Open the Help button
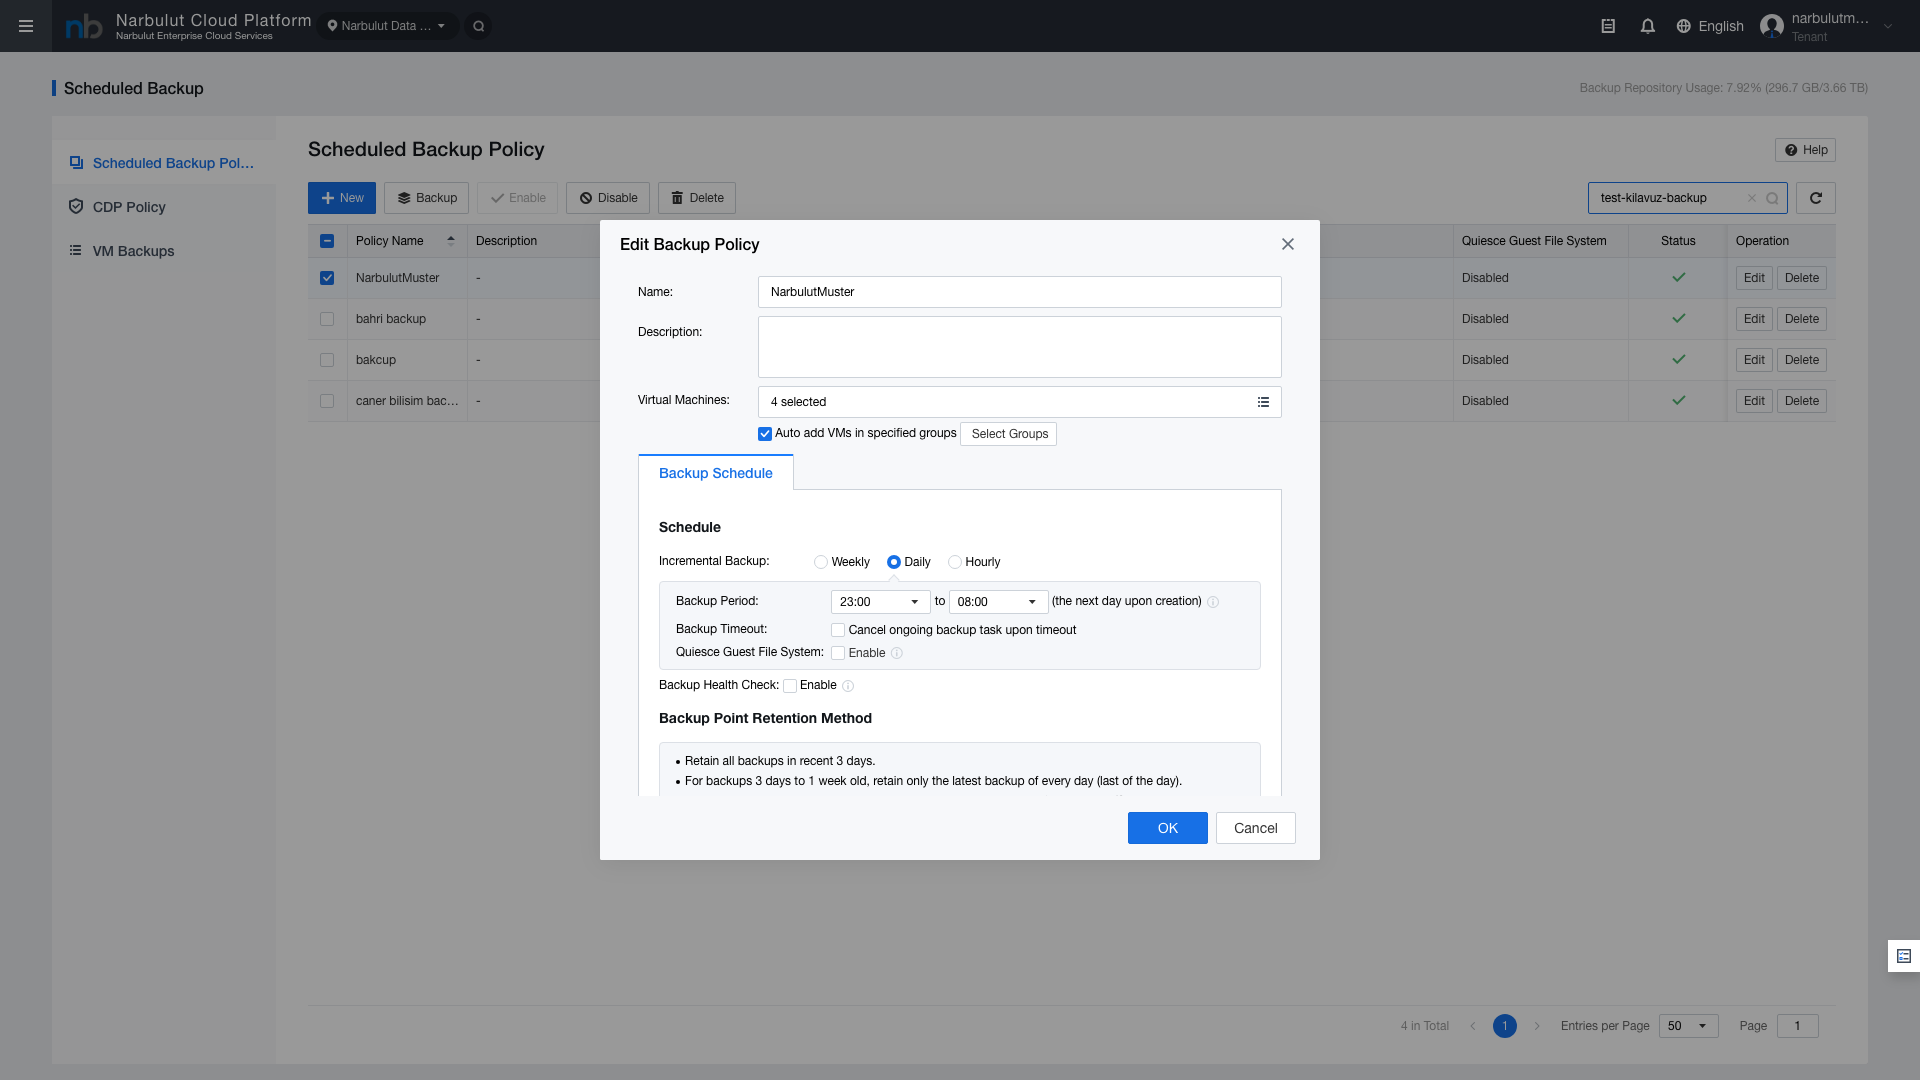 pyautogui.click(x=1805, y=150)
